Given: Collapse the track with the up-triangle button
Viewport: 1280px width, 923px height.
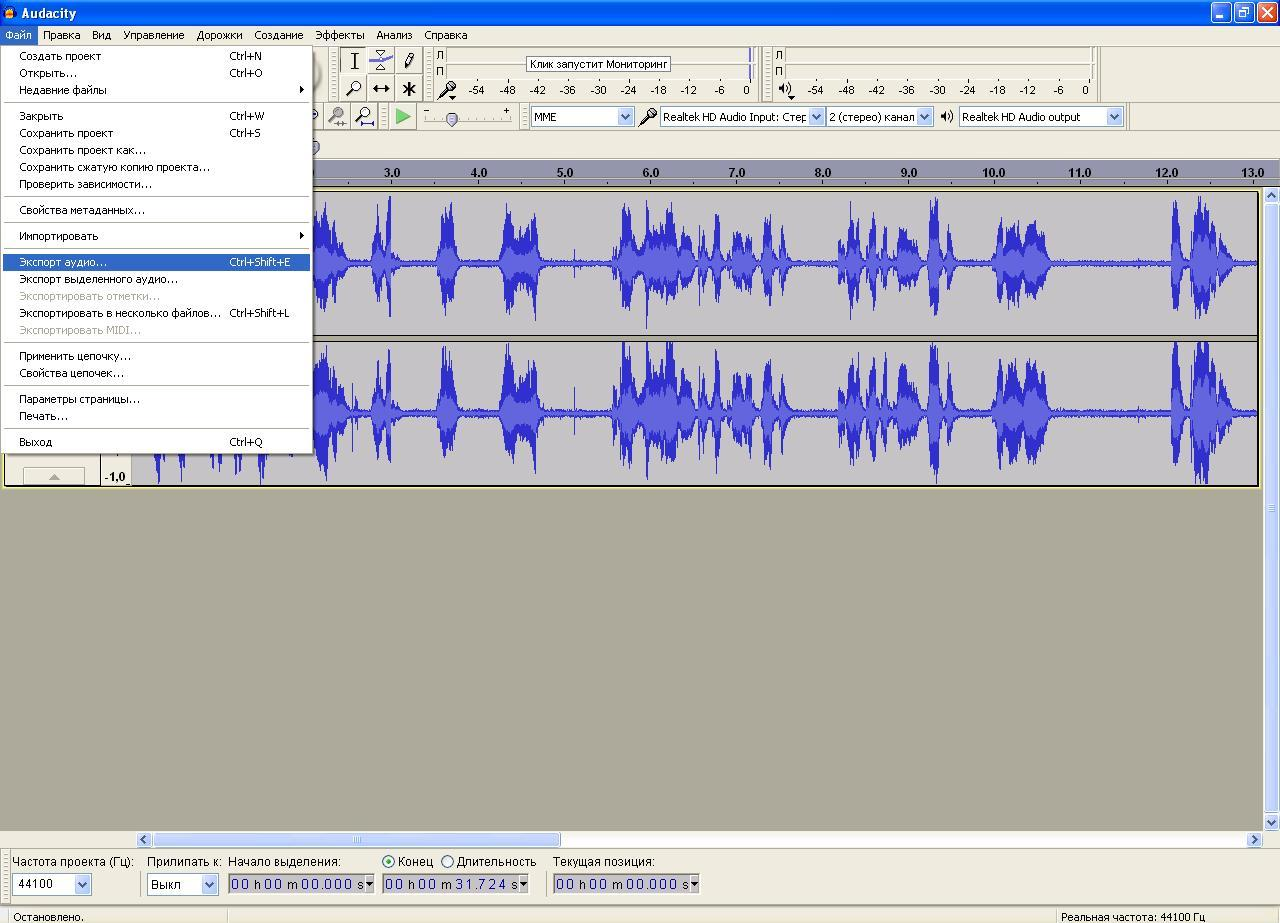Looking at the screenshot, I should point(54,476).
